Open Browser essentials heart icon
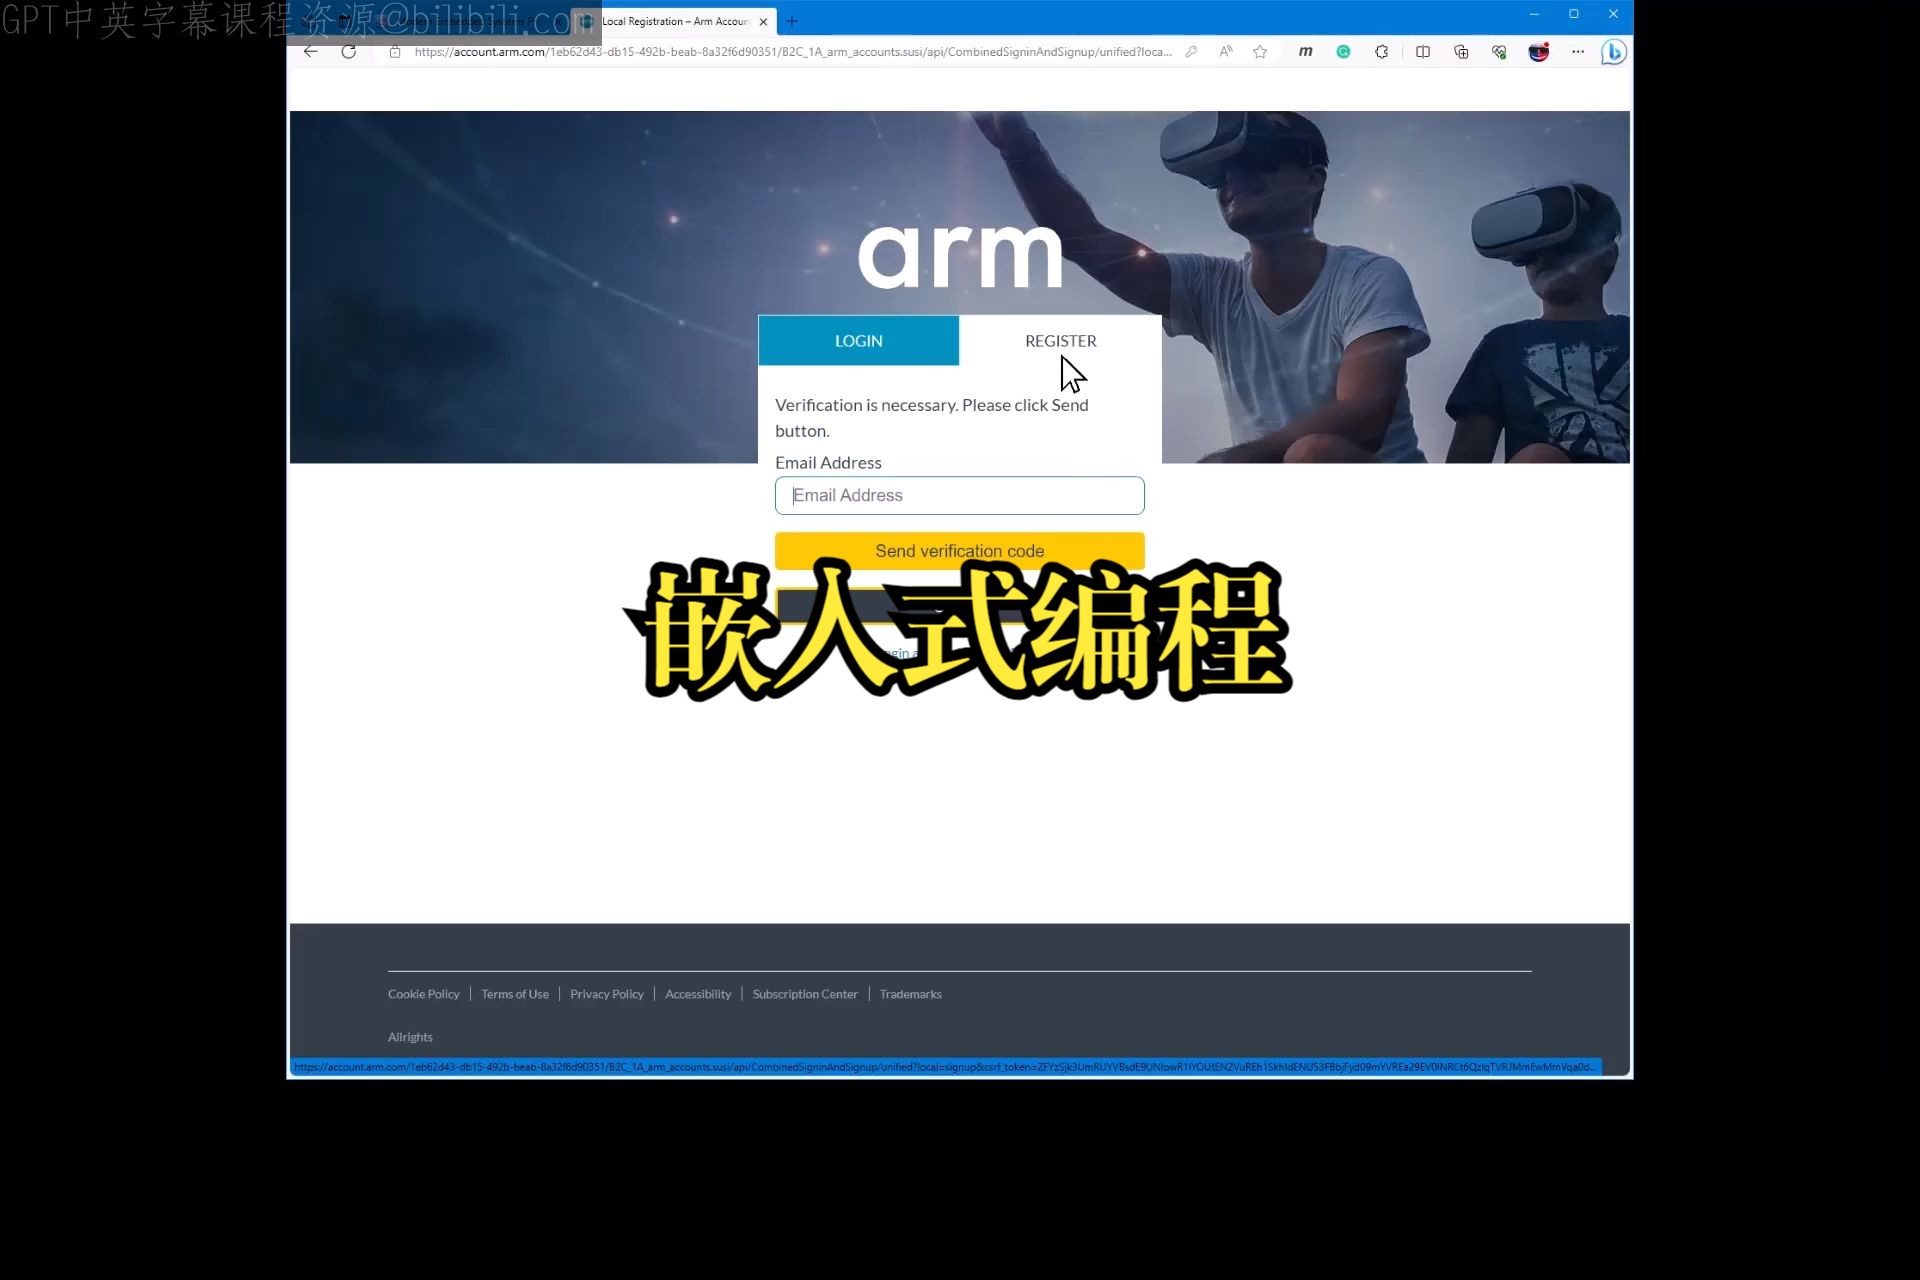This screenshot has width=1920, height=1280. pyautogui.click(x=1499, y=52)
